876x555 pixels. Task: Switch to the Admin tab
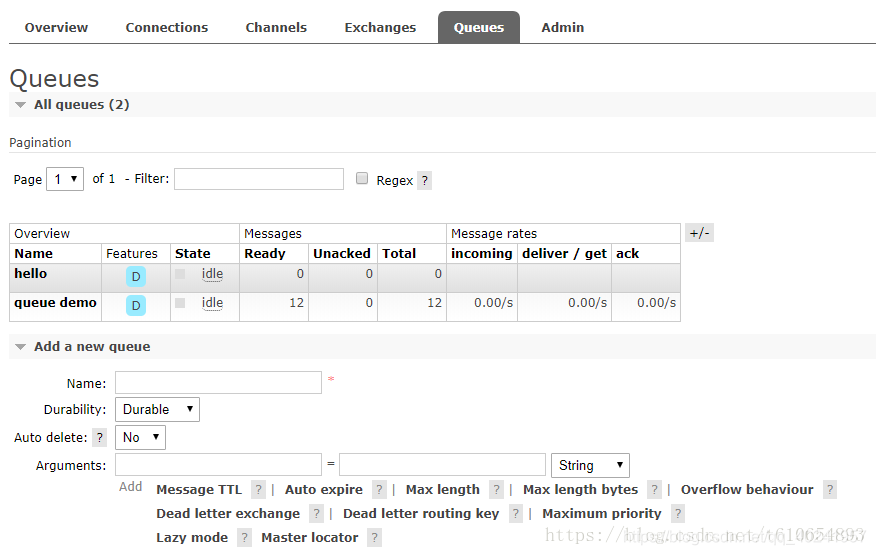(563, 27)
